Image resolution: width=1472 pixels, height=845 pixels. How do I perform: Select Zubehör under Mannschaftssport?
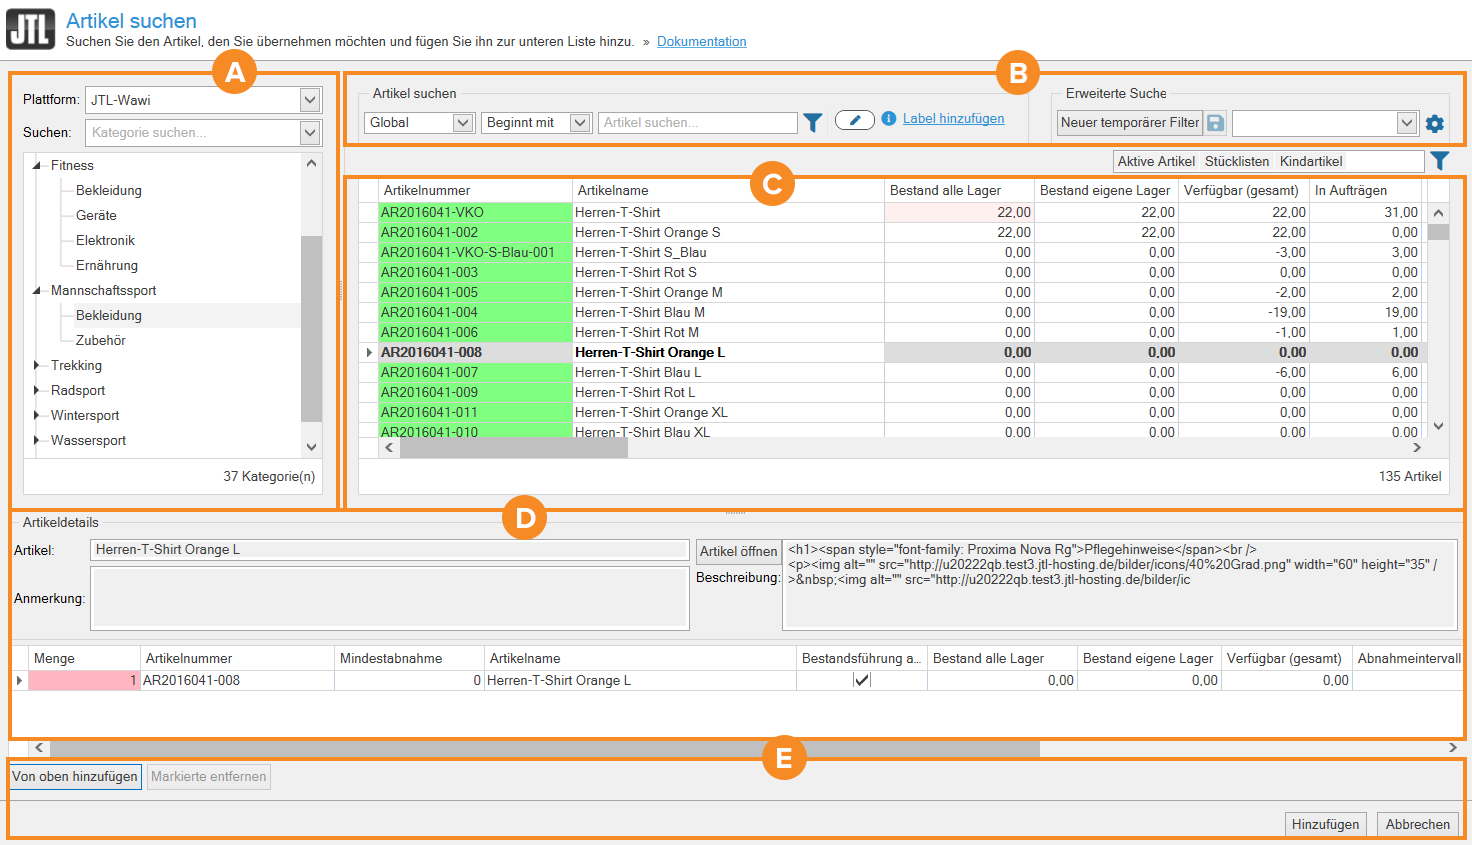click(x=101, y=340)
